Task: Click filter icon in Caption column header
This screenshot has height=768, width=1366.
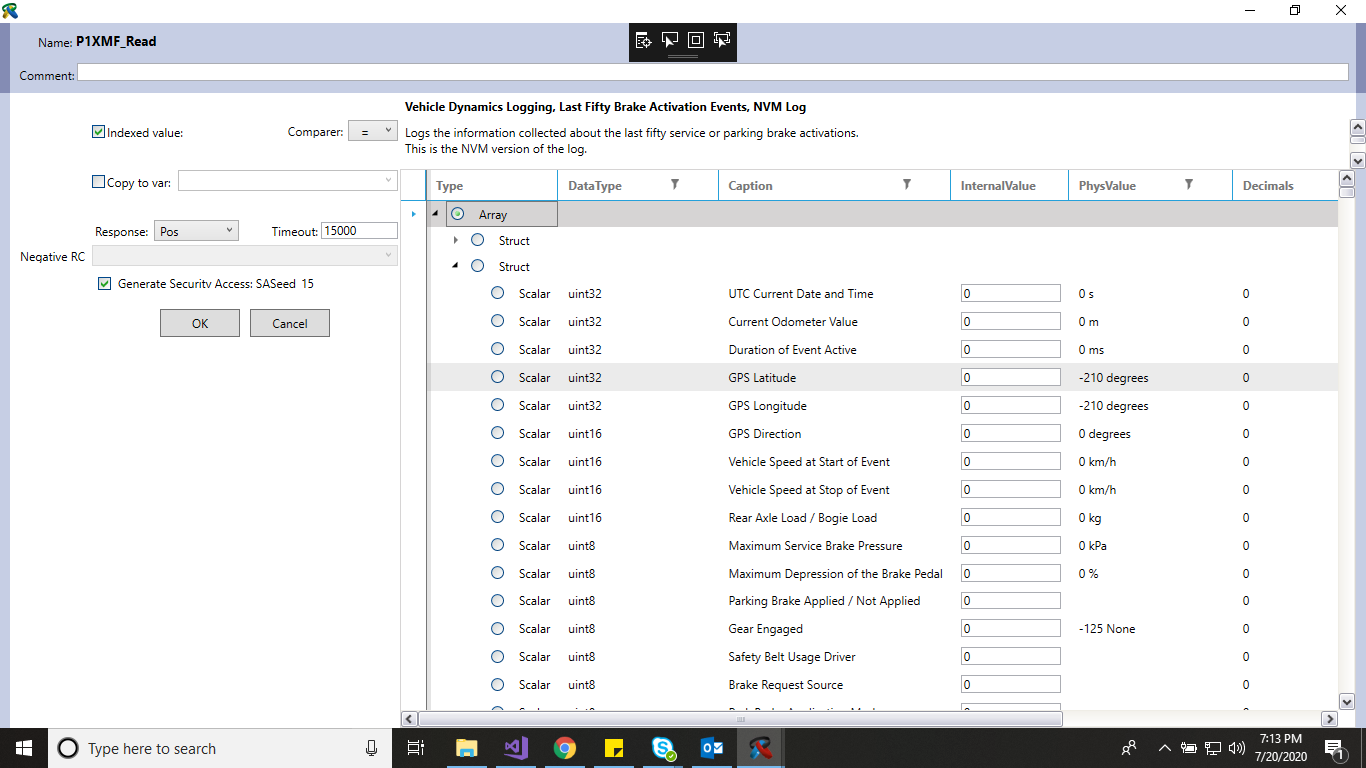Action: coord(907,185)
